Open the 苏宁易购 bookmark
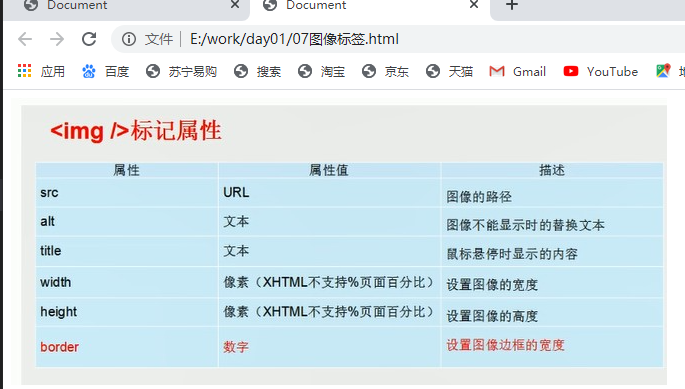 (x=181, y=71)
